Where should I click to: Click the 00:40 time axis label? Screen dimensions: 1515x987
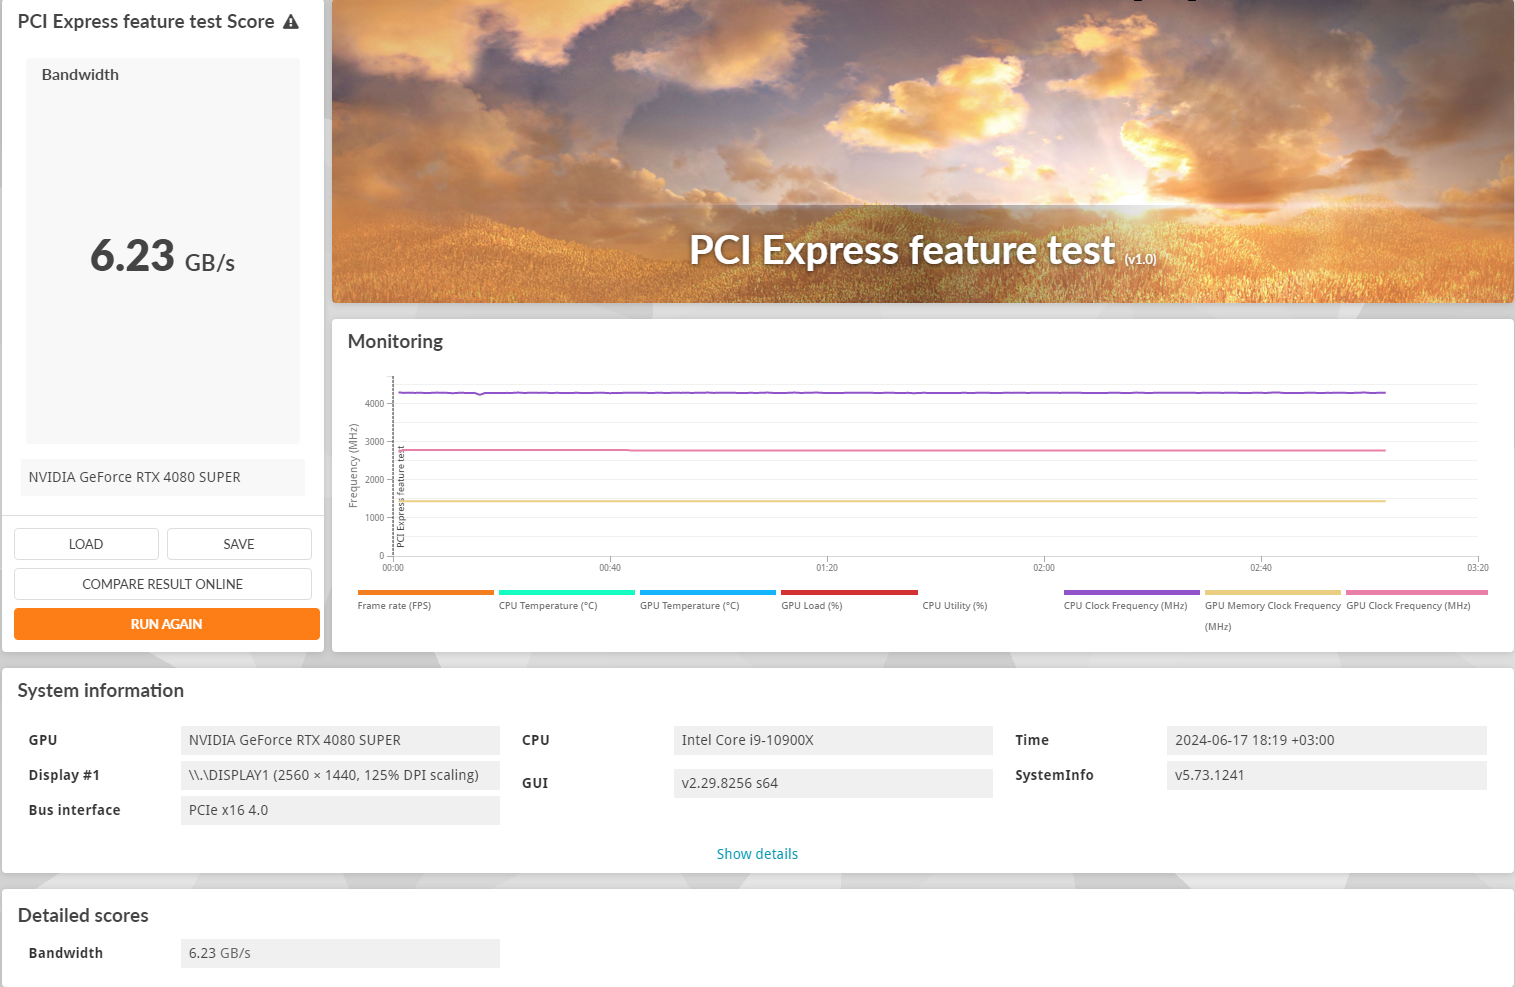point(610,568)
